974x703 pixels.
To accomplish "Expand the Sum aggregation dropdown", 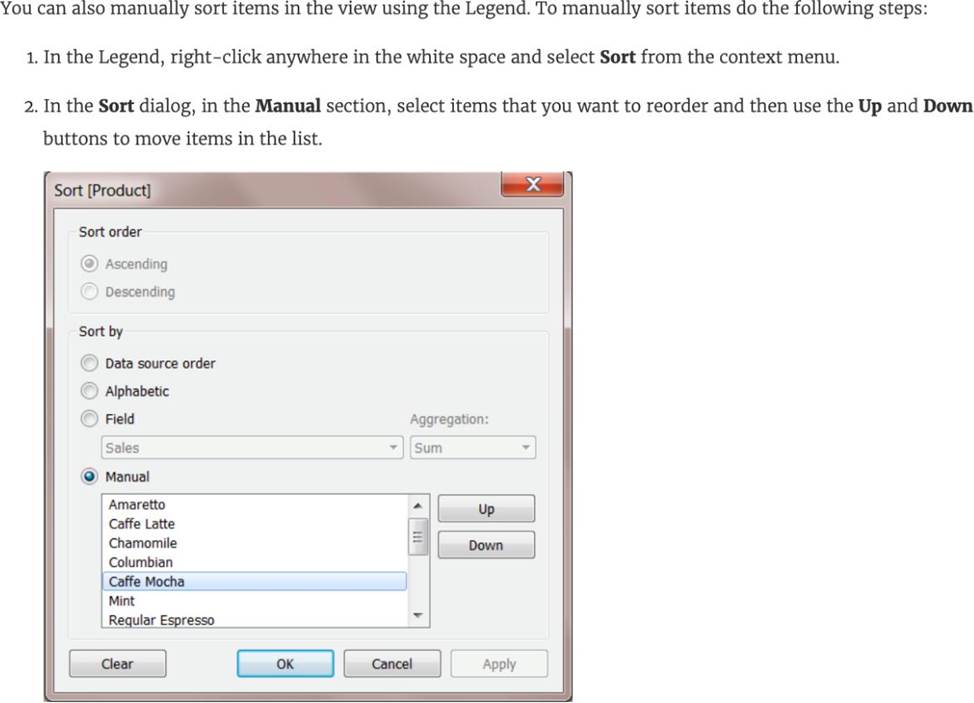I will (x=473, y=448).
